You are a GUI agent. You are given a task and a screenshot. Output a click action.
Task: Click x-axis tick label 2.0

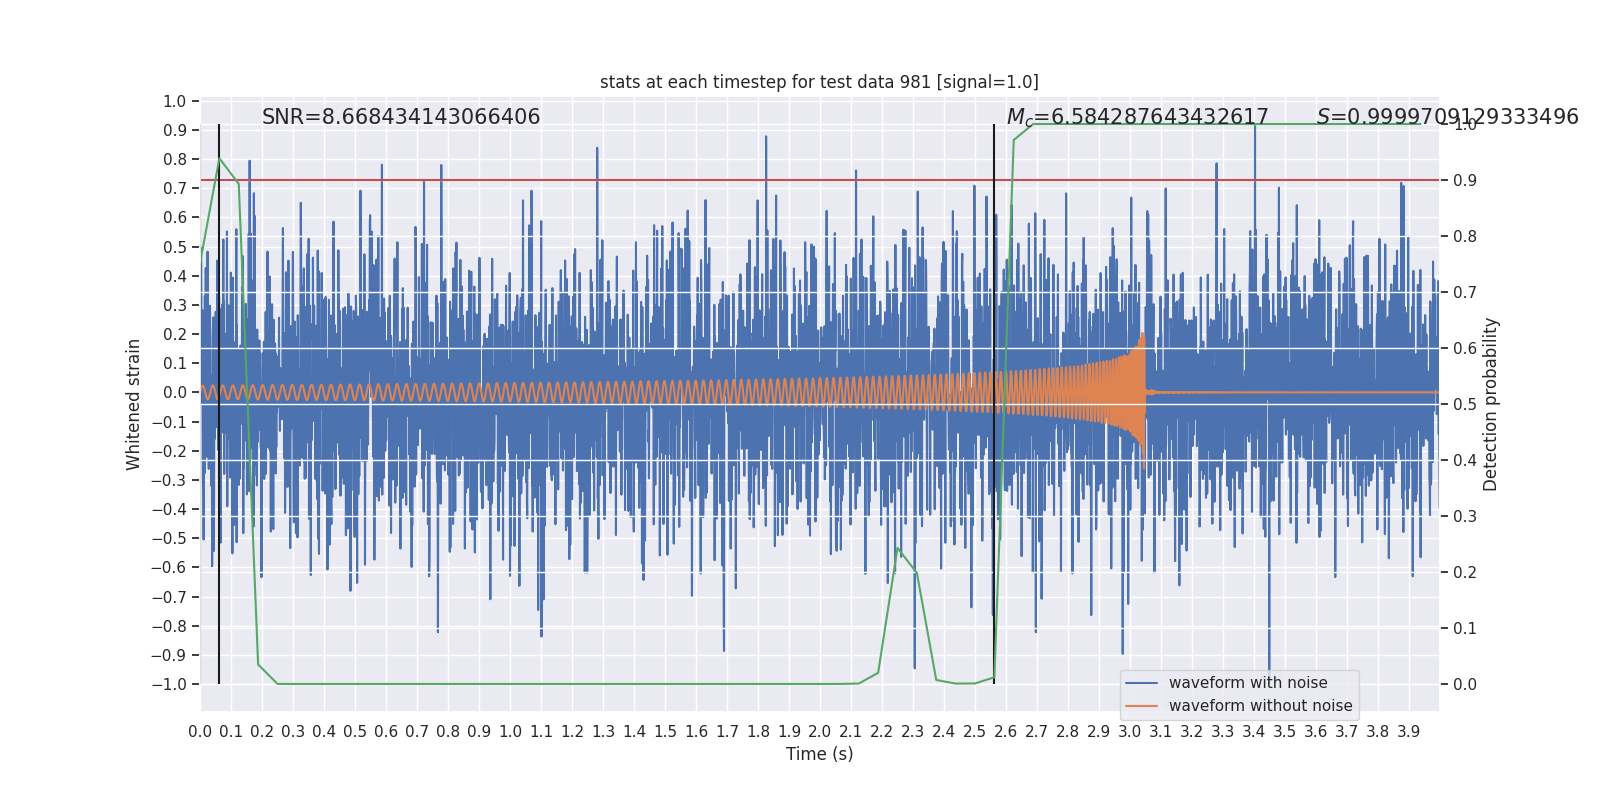(x=820, y=732)
